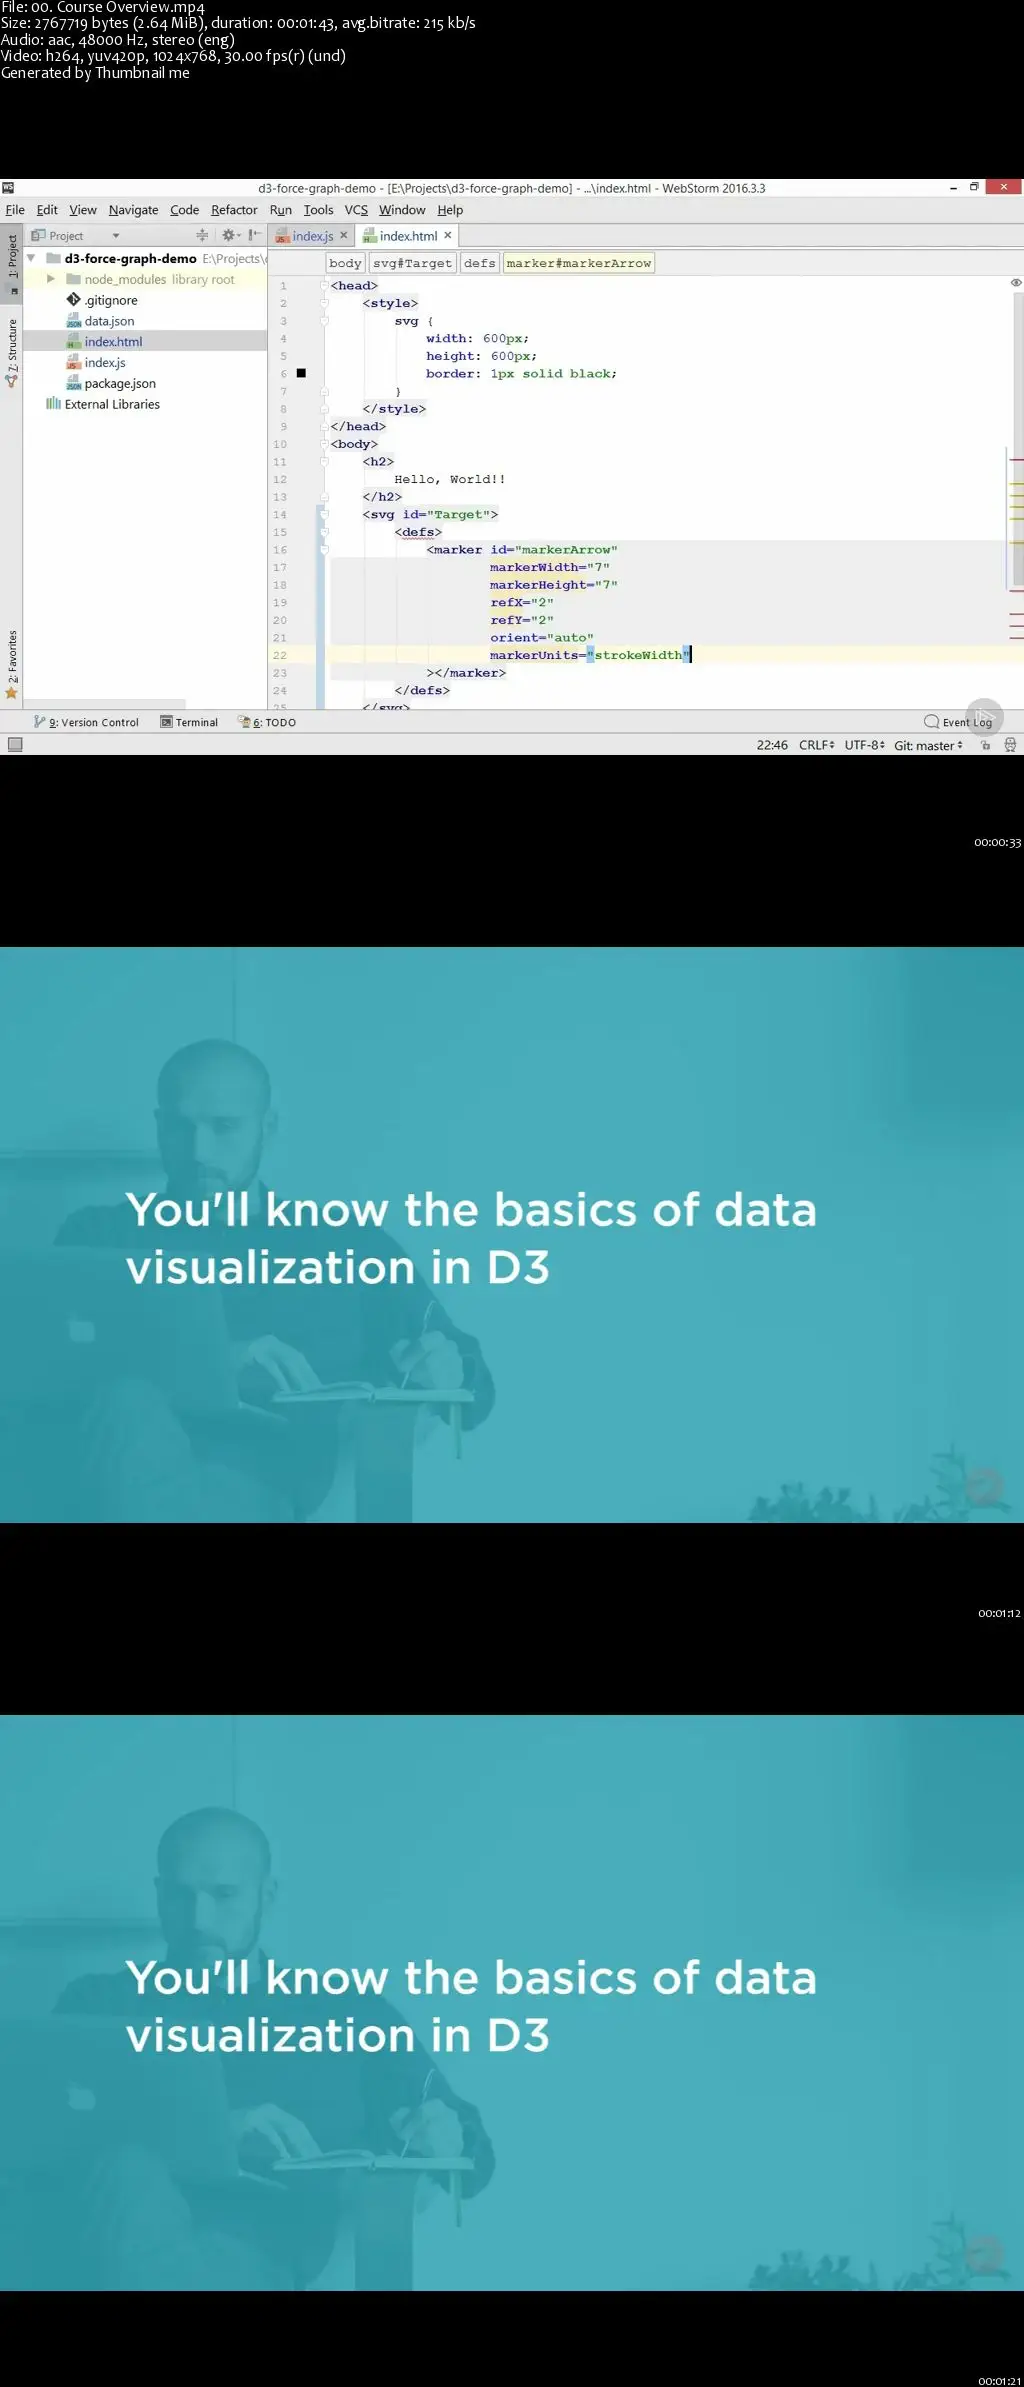
Task: Collapse the d3-force-graph-demo root folder
Action: pos(31,258)
